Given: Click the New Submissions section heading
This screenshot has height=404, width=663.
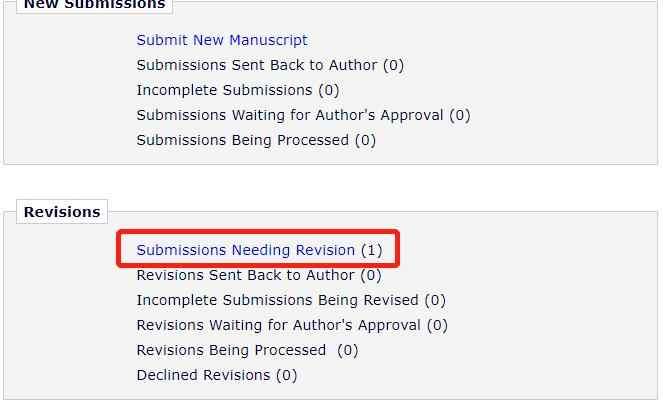Looking at the screenshot, I should pyautogui.click(x=94, y=5).
